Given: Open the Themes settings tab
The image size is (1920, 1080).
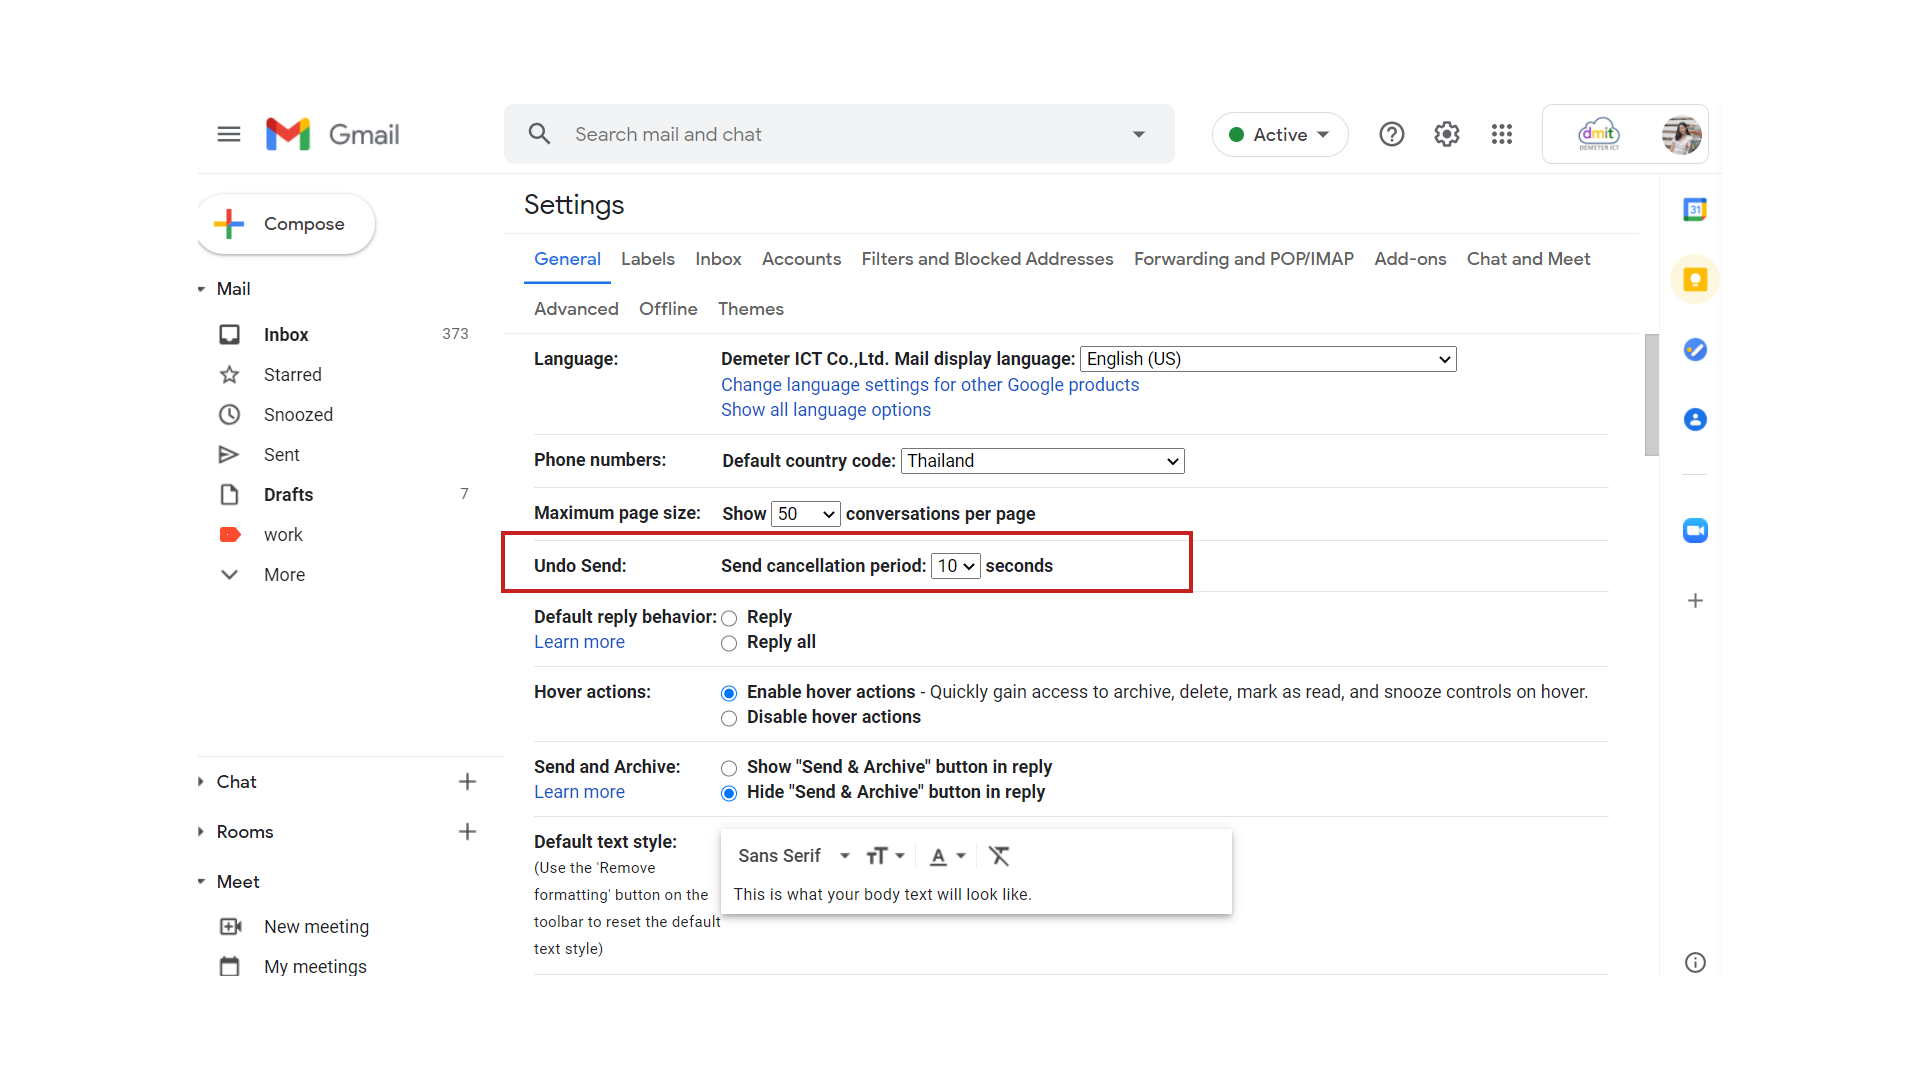Looking at the screenshot, I should [x=751, y=309].
